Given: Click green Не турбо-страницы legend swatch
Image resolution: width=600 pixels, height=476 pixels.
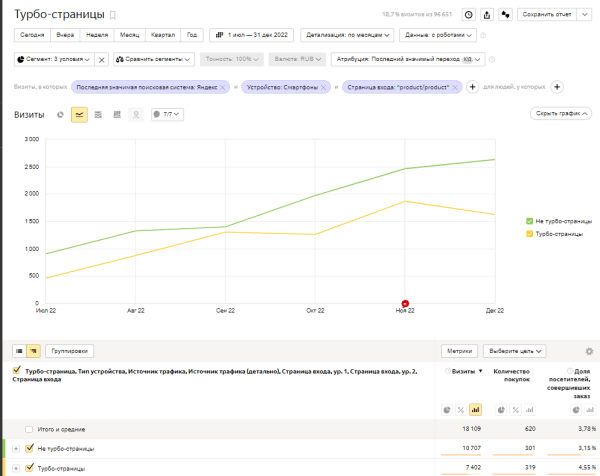Looking at the screenshot, I should pyautogui.click(x=529, y=220).
